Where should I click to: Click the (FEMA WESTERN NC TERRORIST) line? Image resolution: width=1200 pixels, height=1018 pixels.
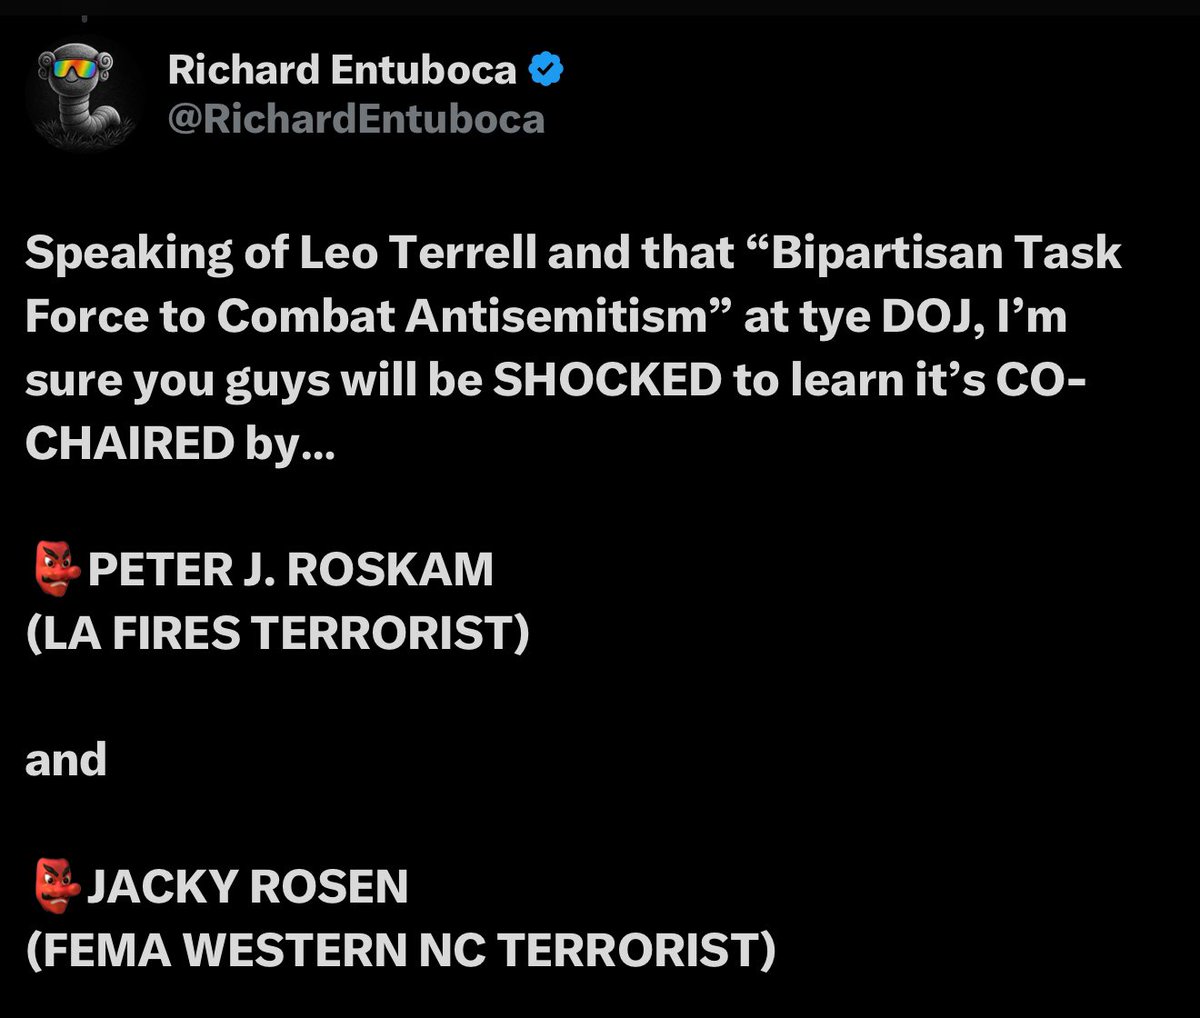(x=400, y=949)
